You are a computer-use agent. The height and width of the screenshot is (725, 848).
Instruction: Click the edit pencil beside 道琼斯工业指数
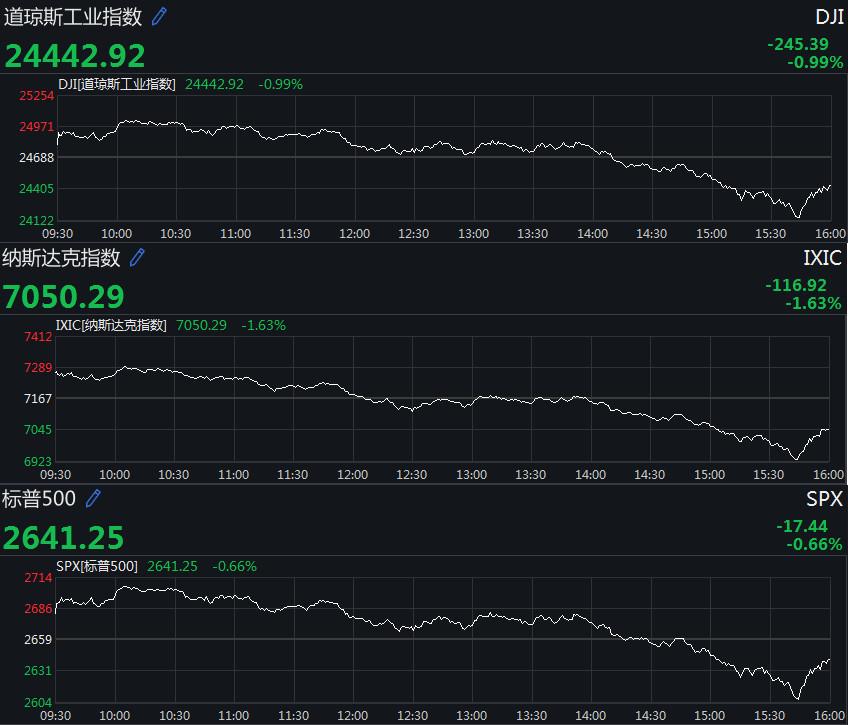[159, 16]
